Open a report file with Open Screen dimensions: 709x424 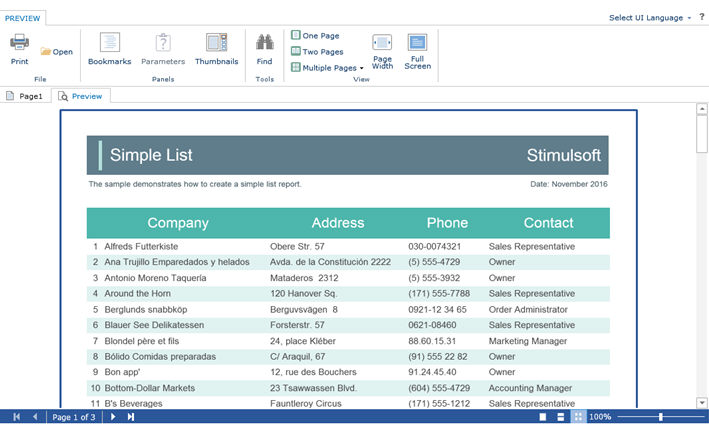coord(57,52)
